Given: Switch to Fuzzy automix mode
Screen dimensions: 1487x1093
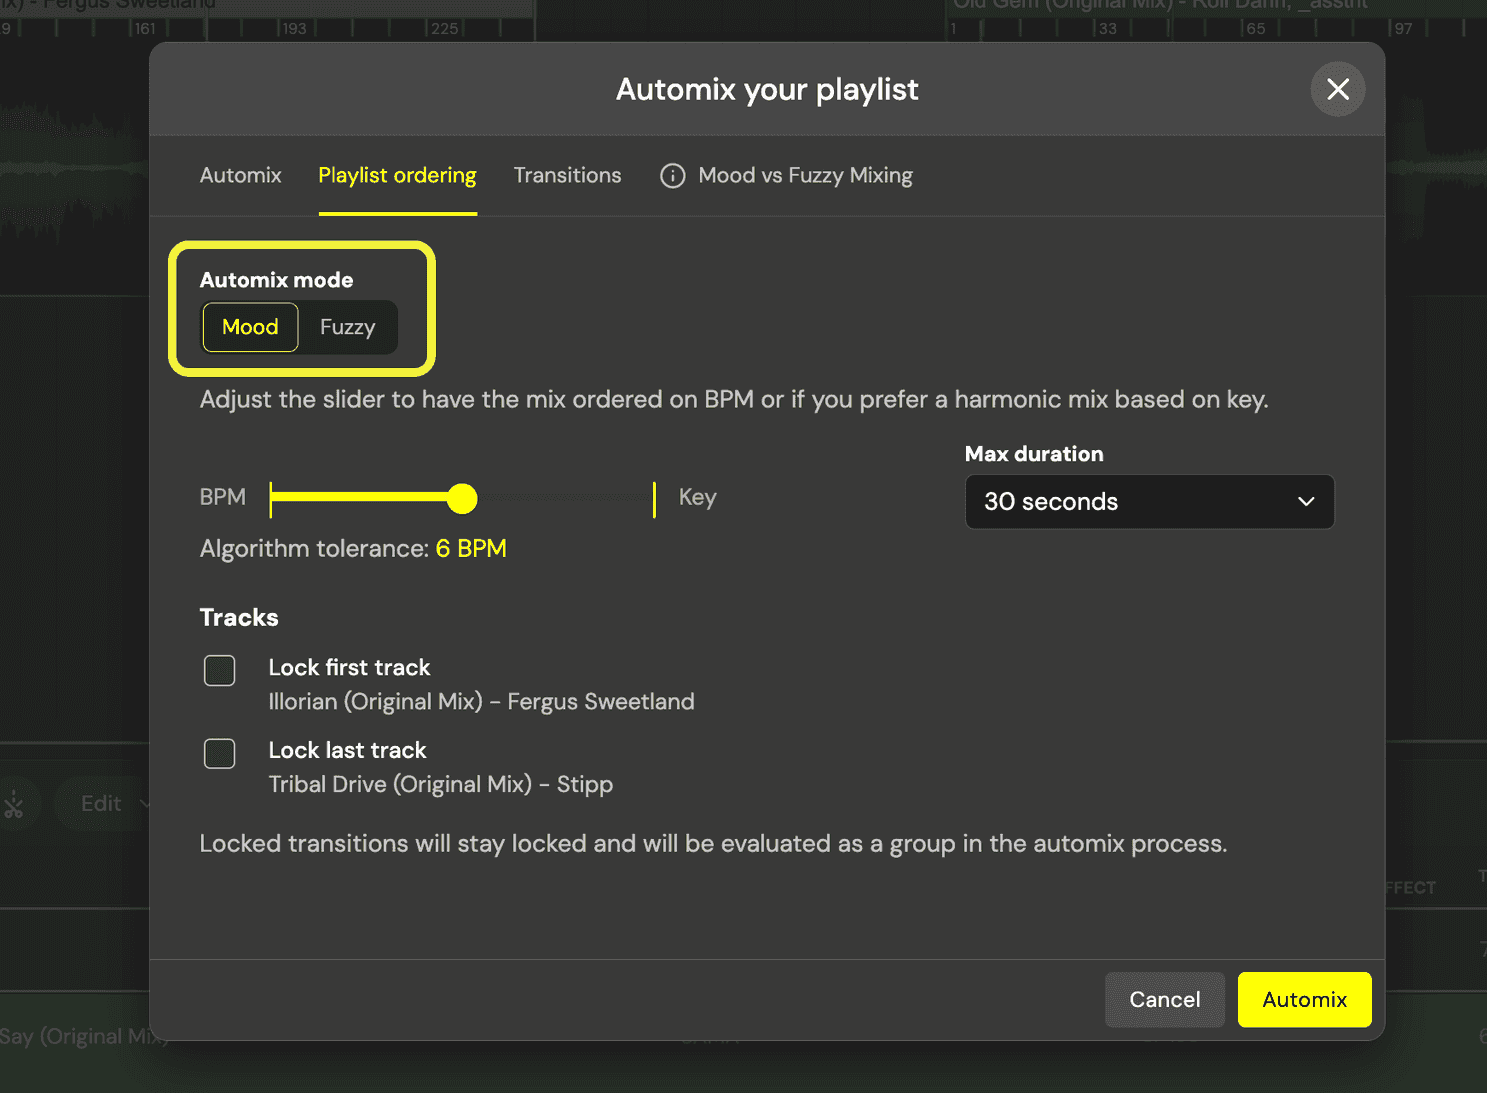Looking at the screenshot, I should click(347, 327).
